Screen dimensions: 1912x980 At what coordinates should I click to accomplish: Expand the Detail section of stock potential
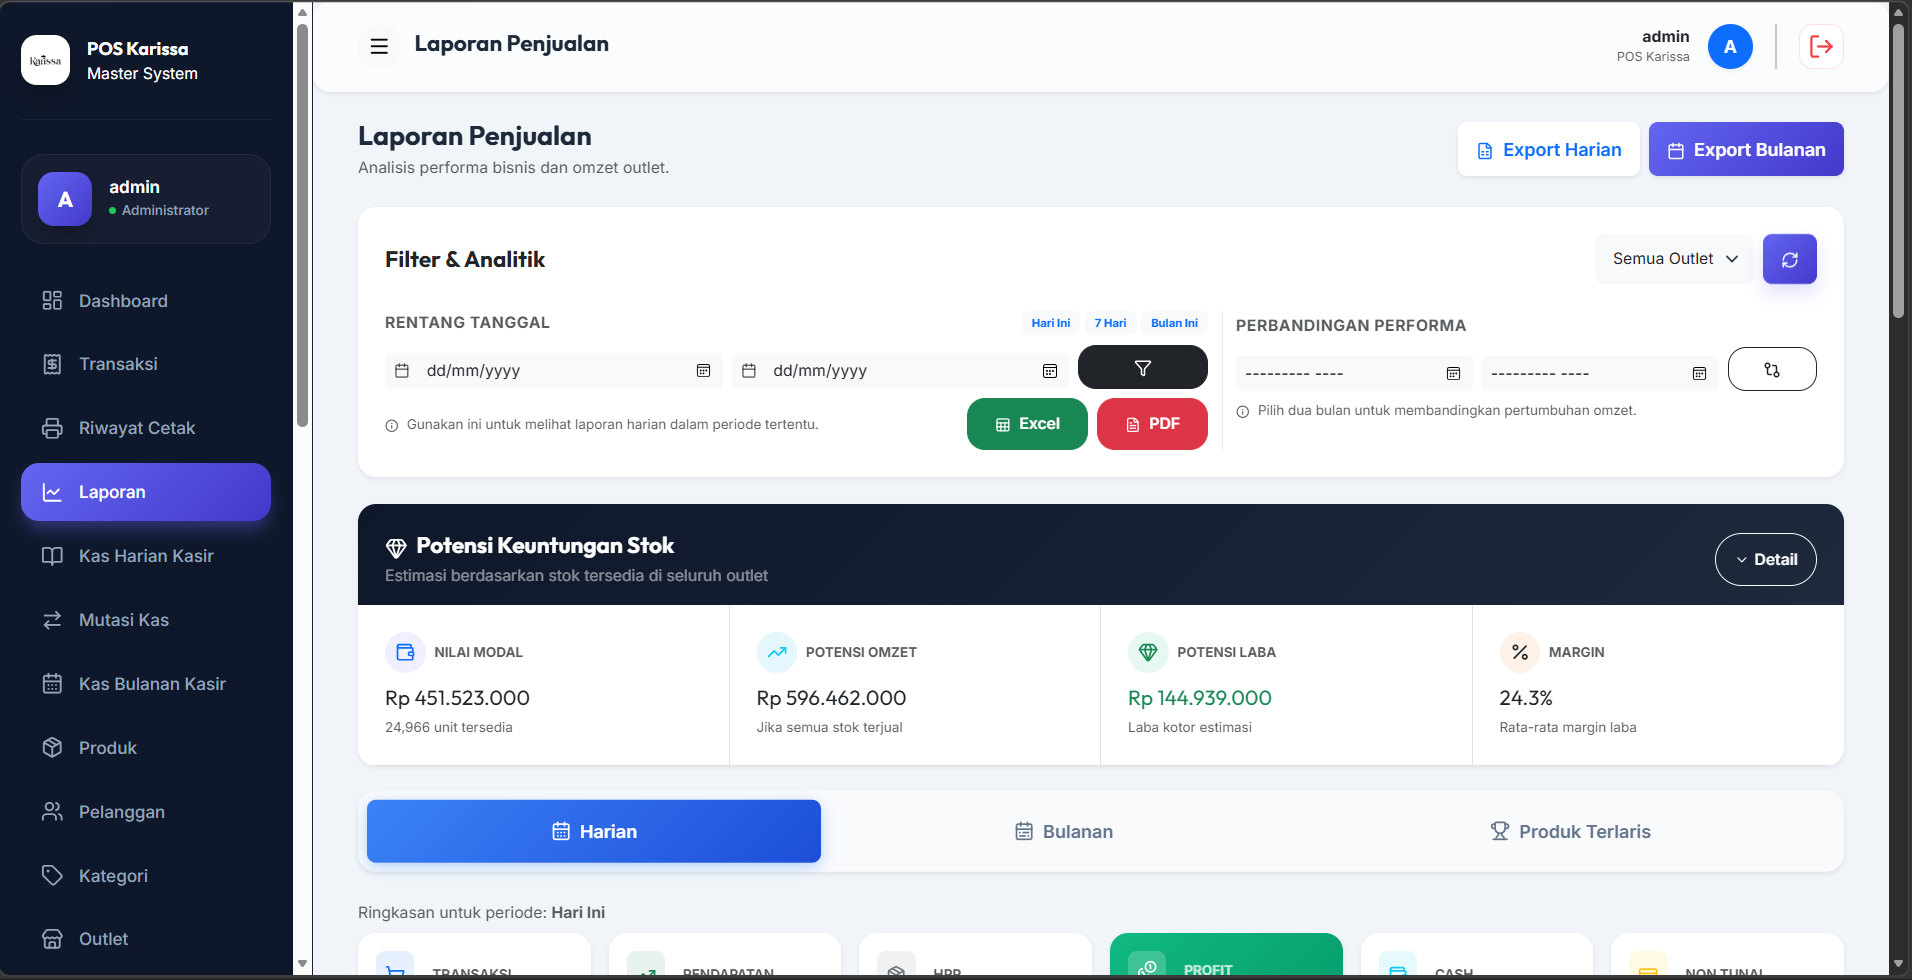coord(1765,559)
